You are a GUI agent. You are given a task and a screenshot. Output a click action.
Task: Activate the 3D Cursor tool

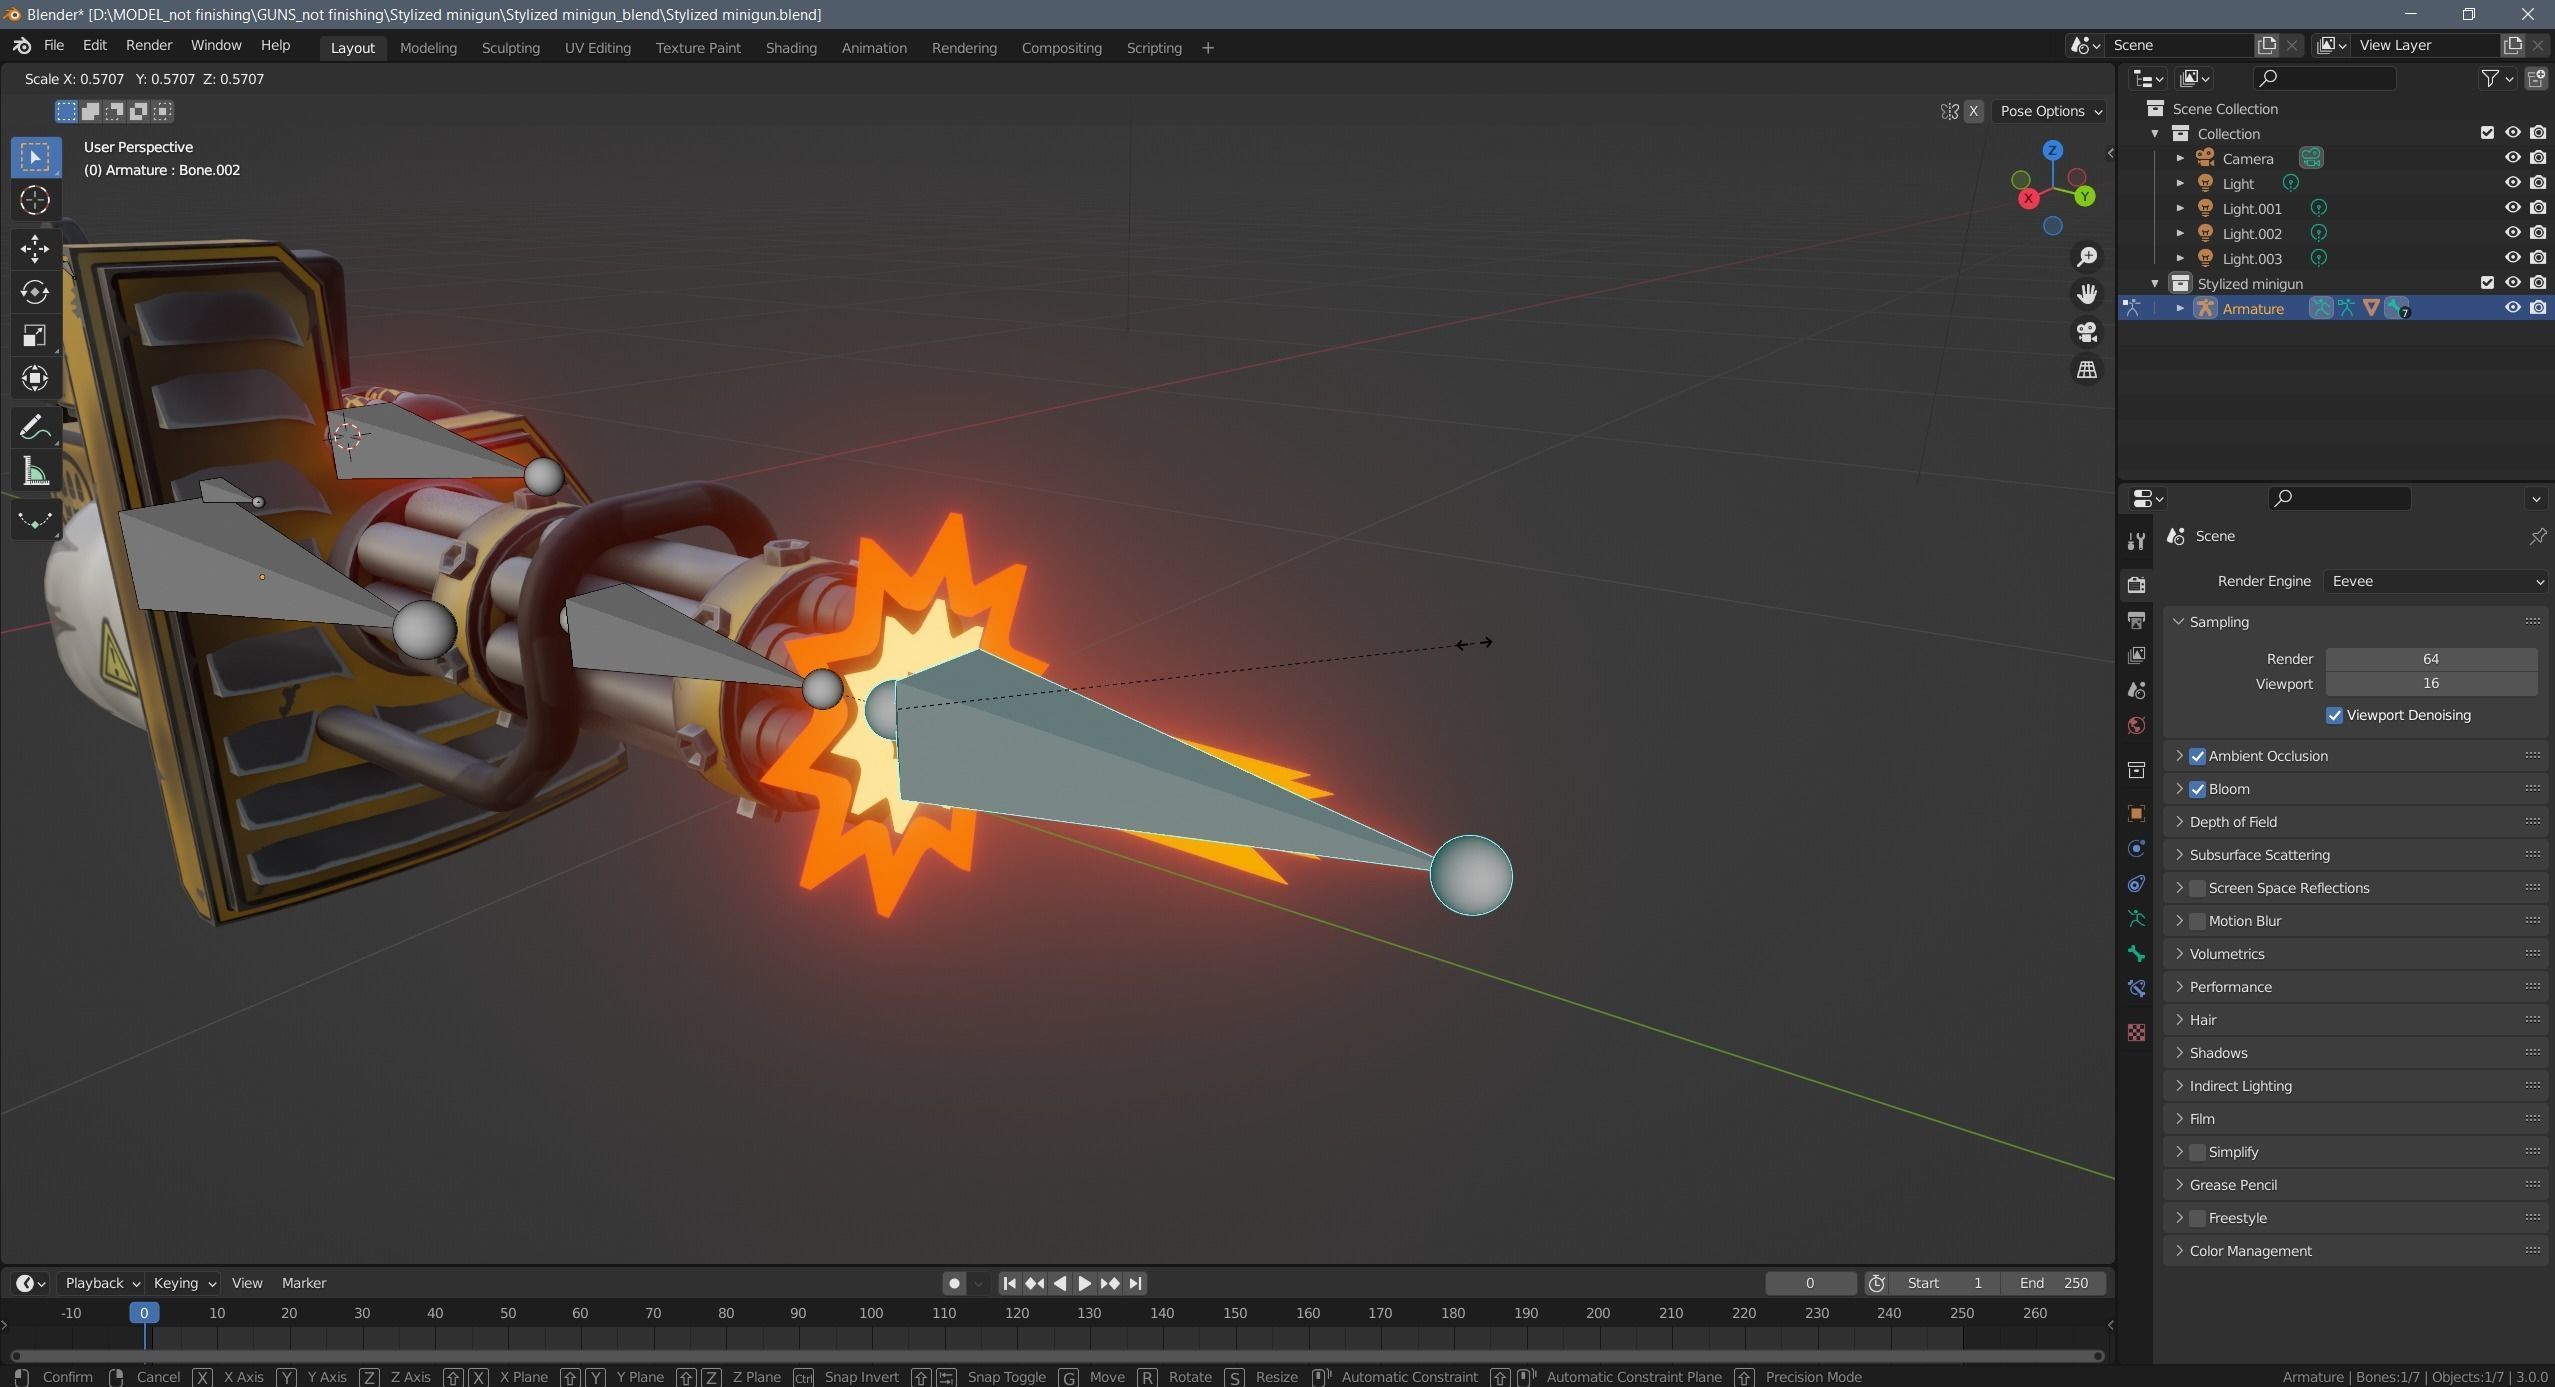pyautogui.click(x=35, y=200)
